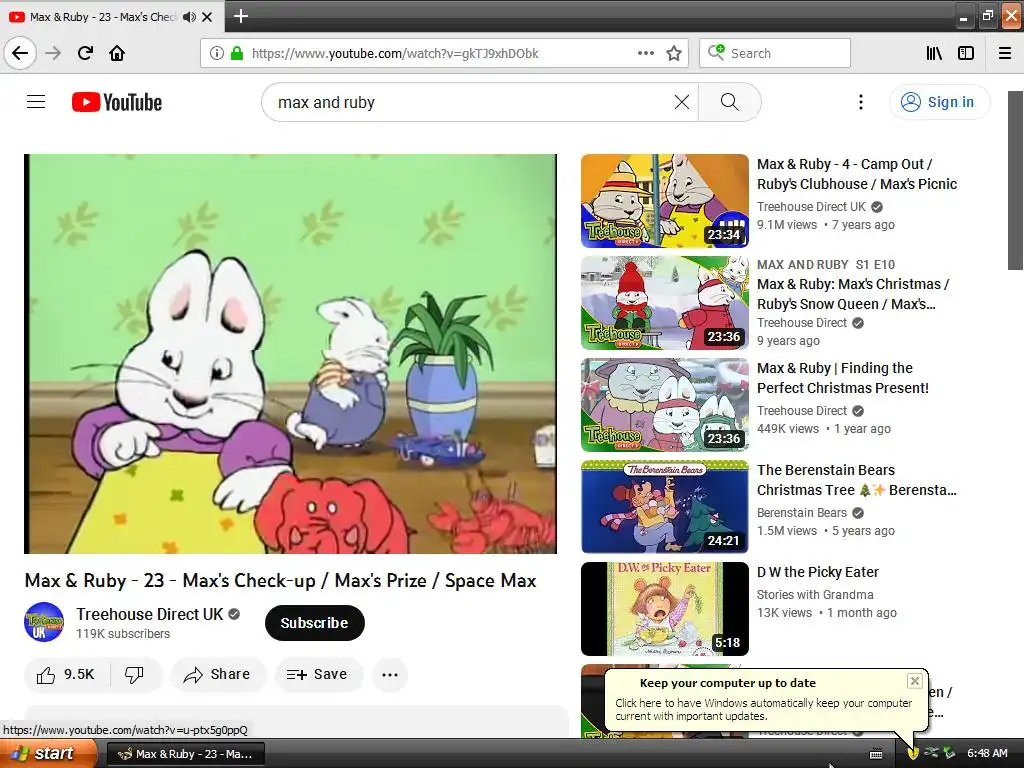This screenshot has width=1024, height=768.
Task: Open the Berenstain Bears channel name
Action: [x=801, y=513]
